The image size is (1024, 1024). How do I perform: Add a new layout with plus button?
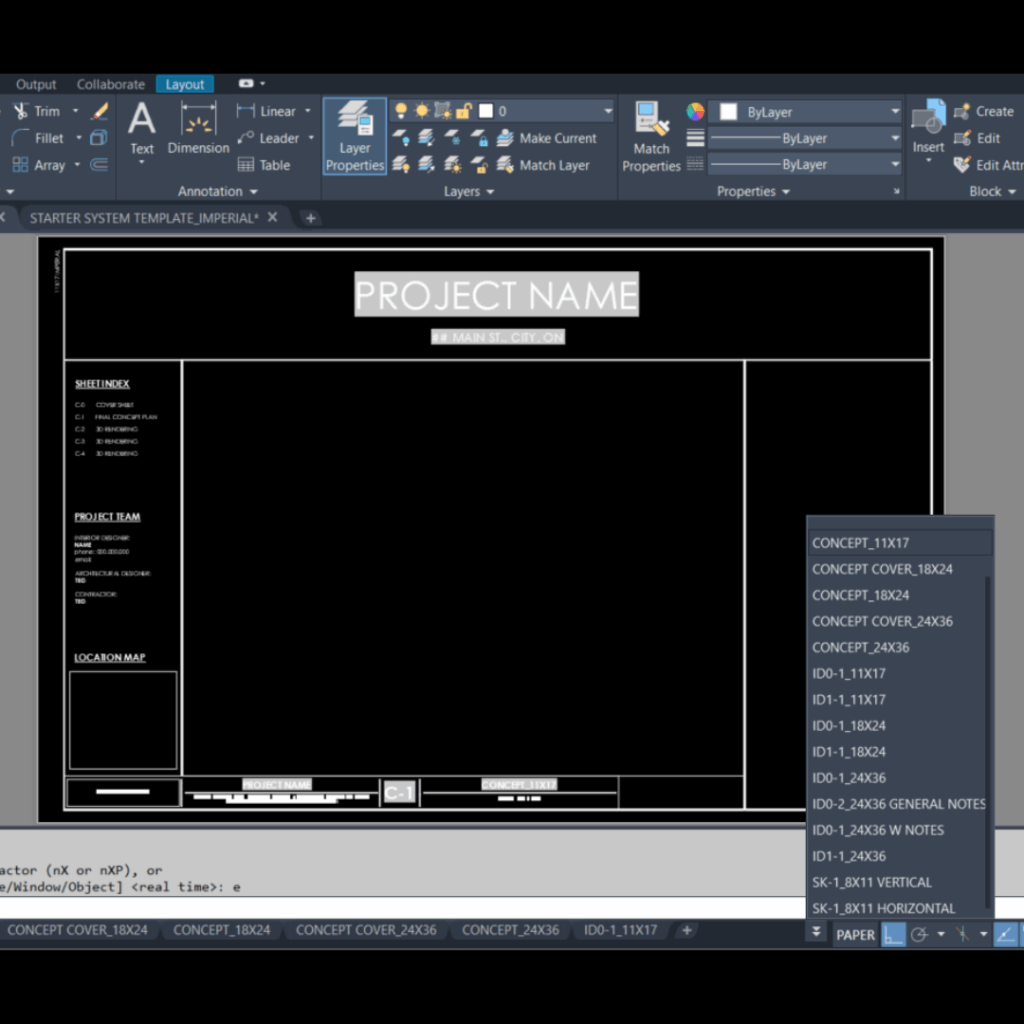[x=686, y=930]
